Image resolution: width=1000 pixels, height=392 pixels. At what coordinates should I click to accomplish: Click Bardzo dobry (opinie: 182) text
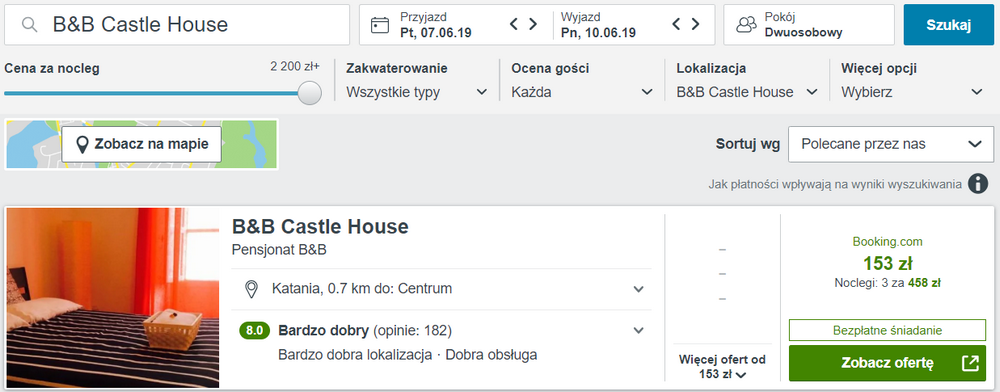click(365, 331)
